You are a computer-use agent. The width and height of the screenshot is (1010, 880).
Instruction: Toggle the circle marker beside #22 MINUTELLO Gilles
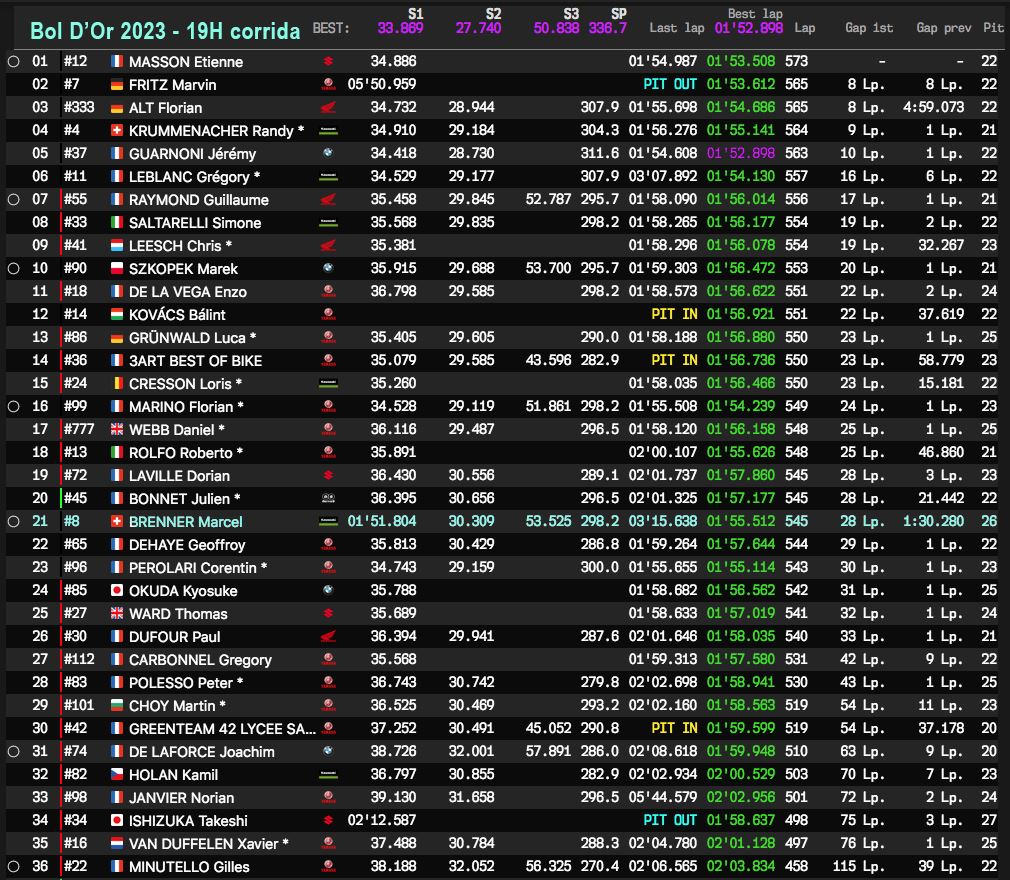[14, 866]
